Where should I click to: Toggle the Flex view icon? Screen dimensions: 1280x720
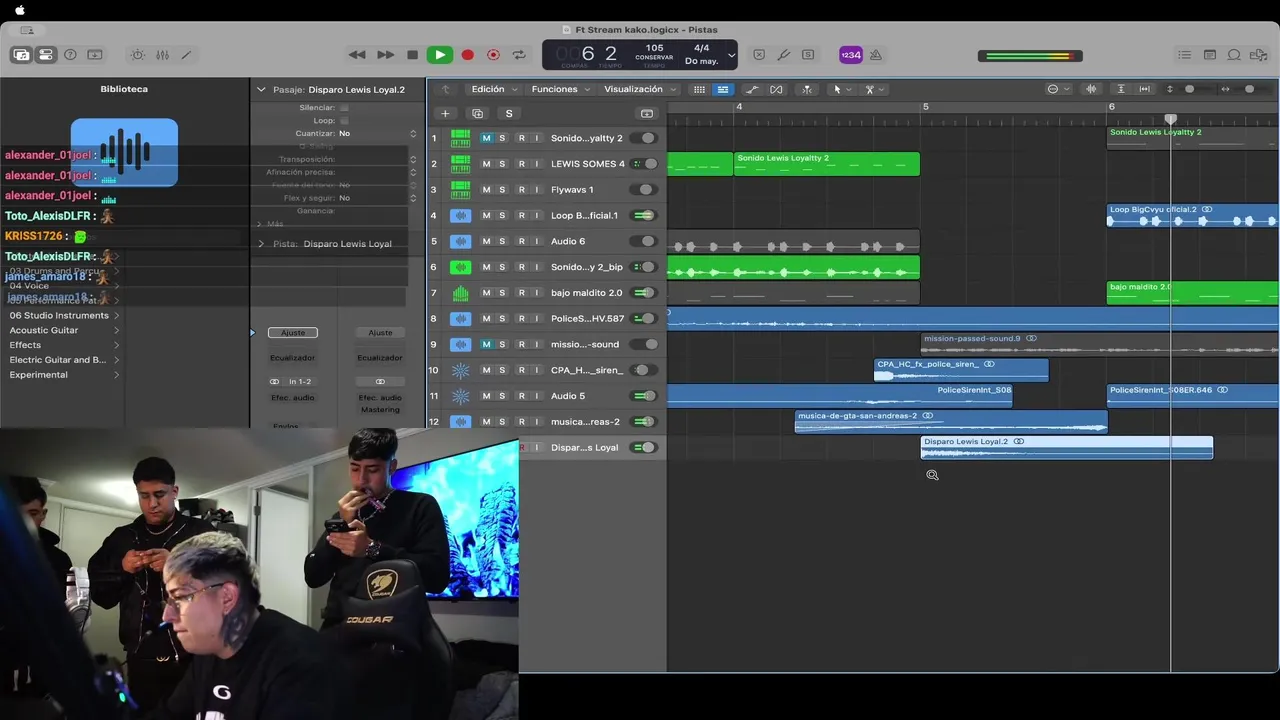pos(776,89)
